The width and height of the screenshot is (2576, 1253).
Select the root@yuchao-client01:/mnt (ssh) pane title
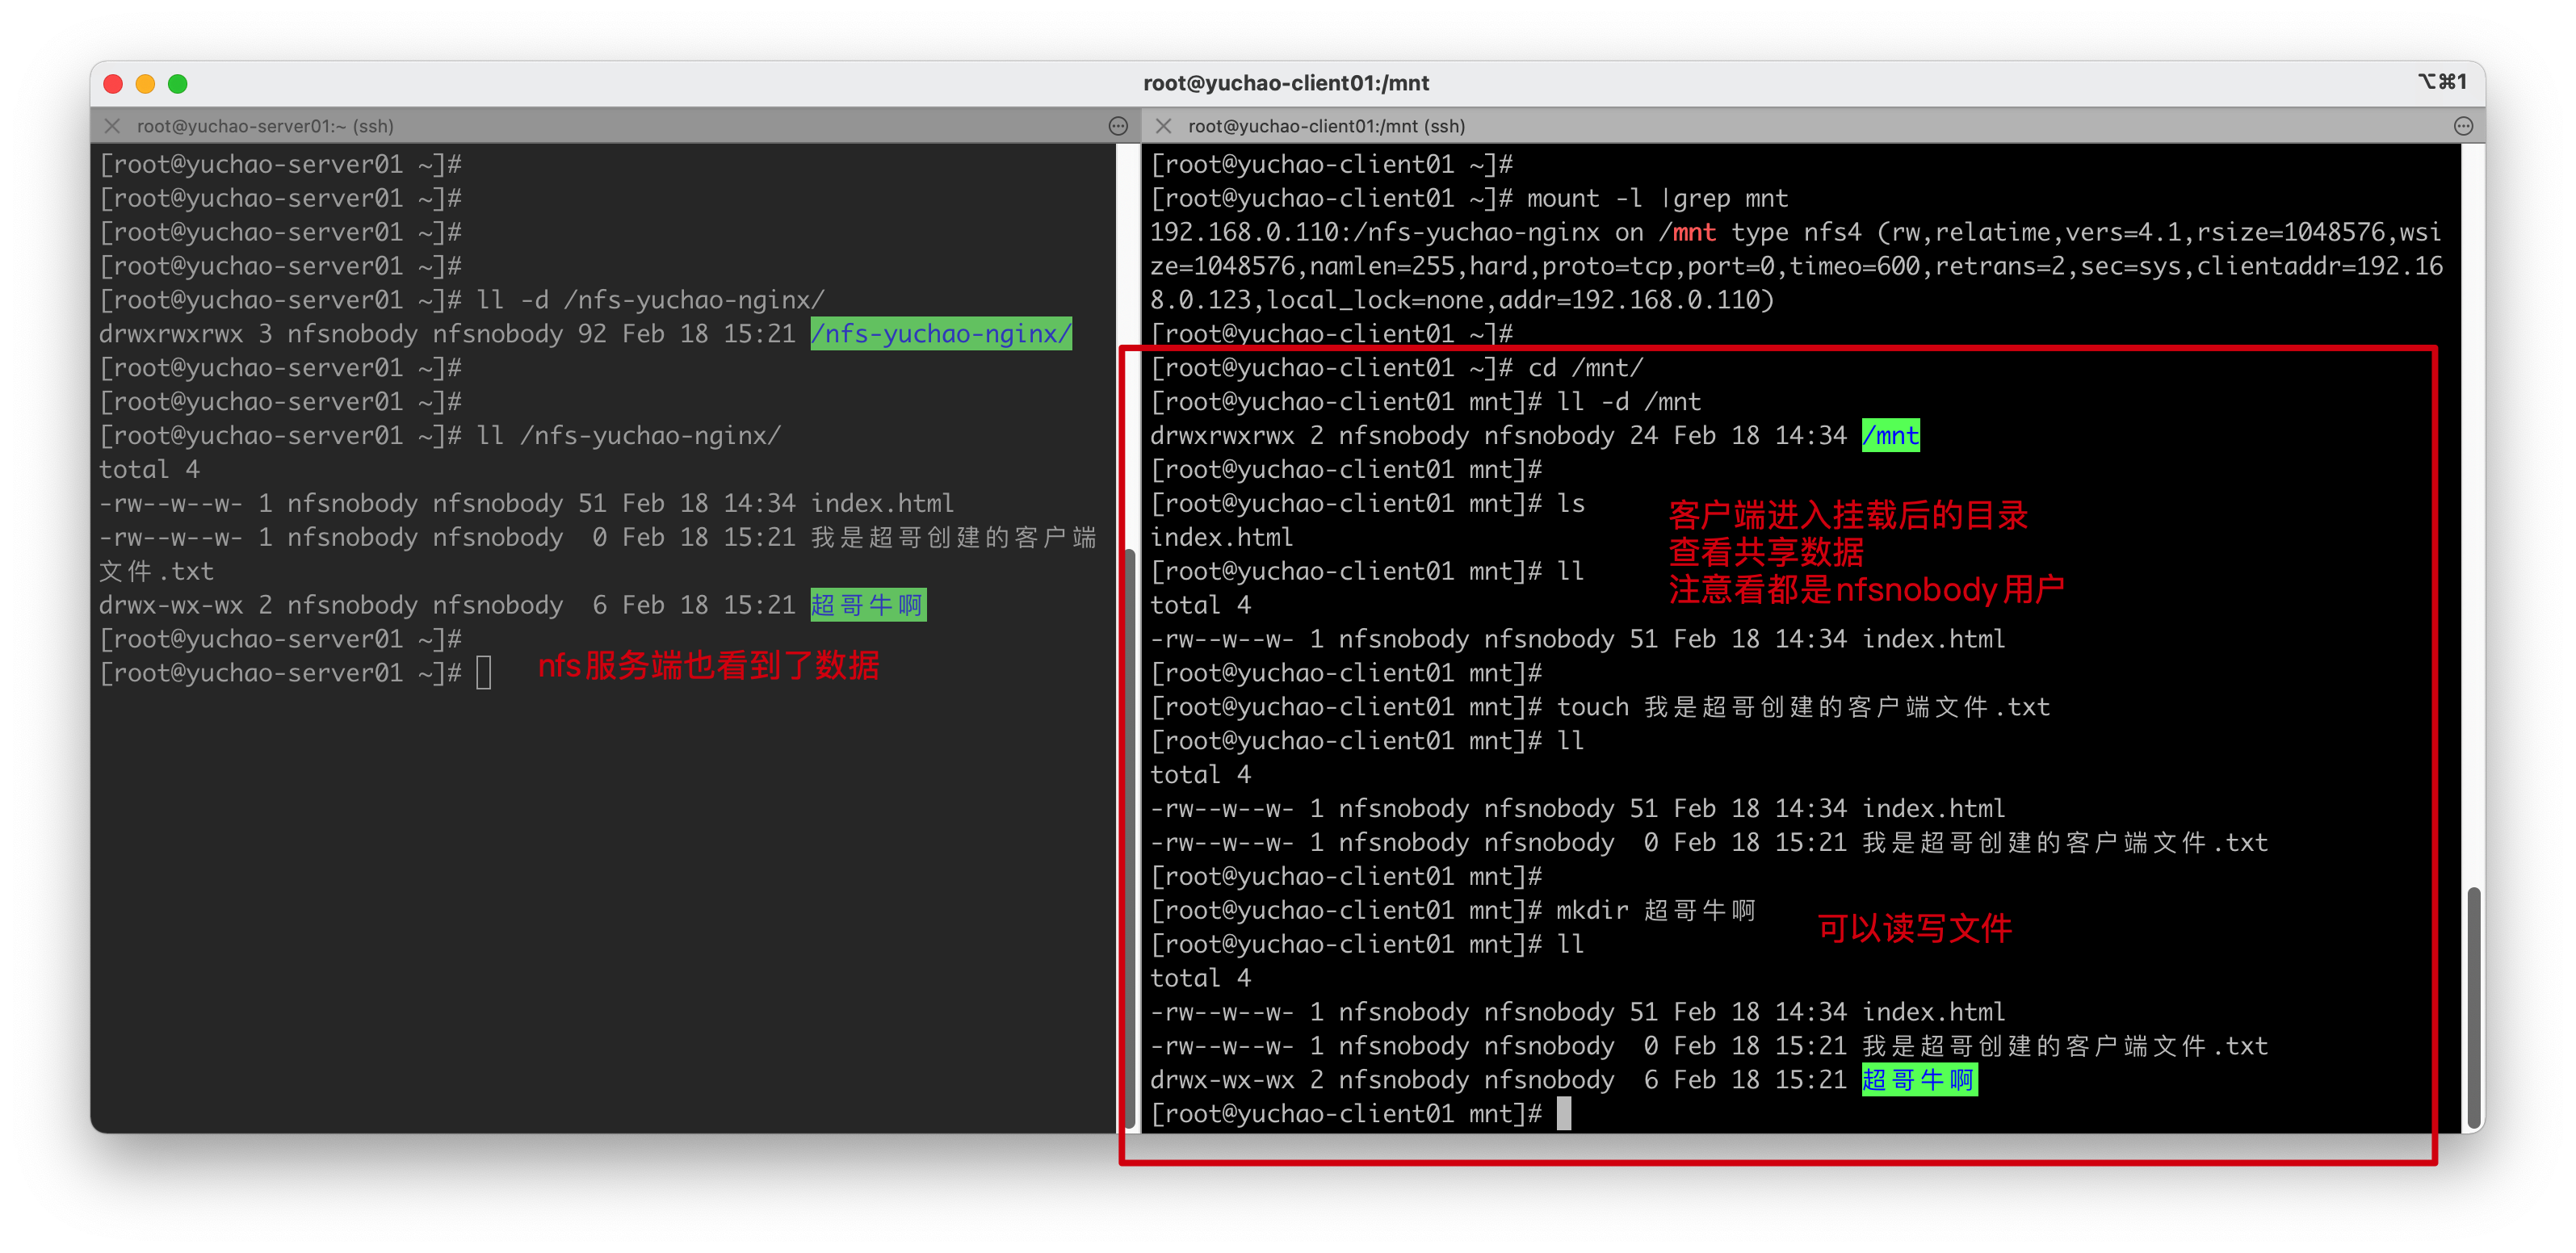[1326, 126]
